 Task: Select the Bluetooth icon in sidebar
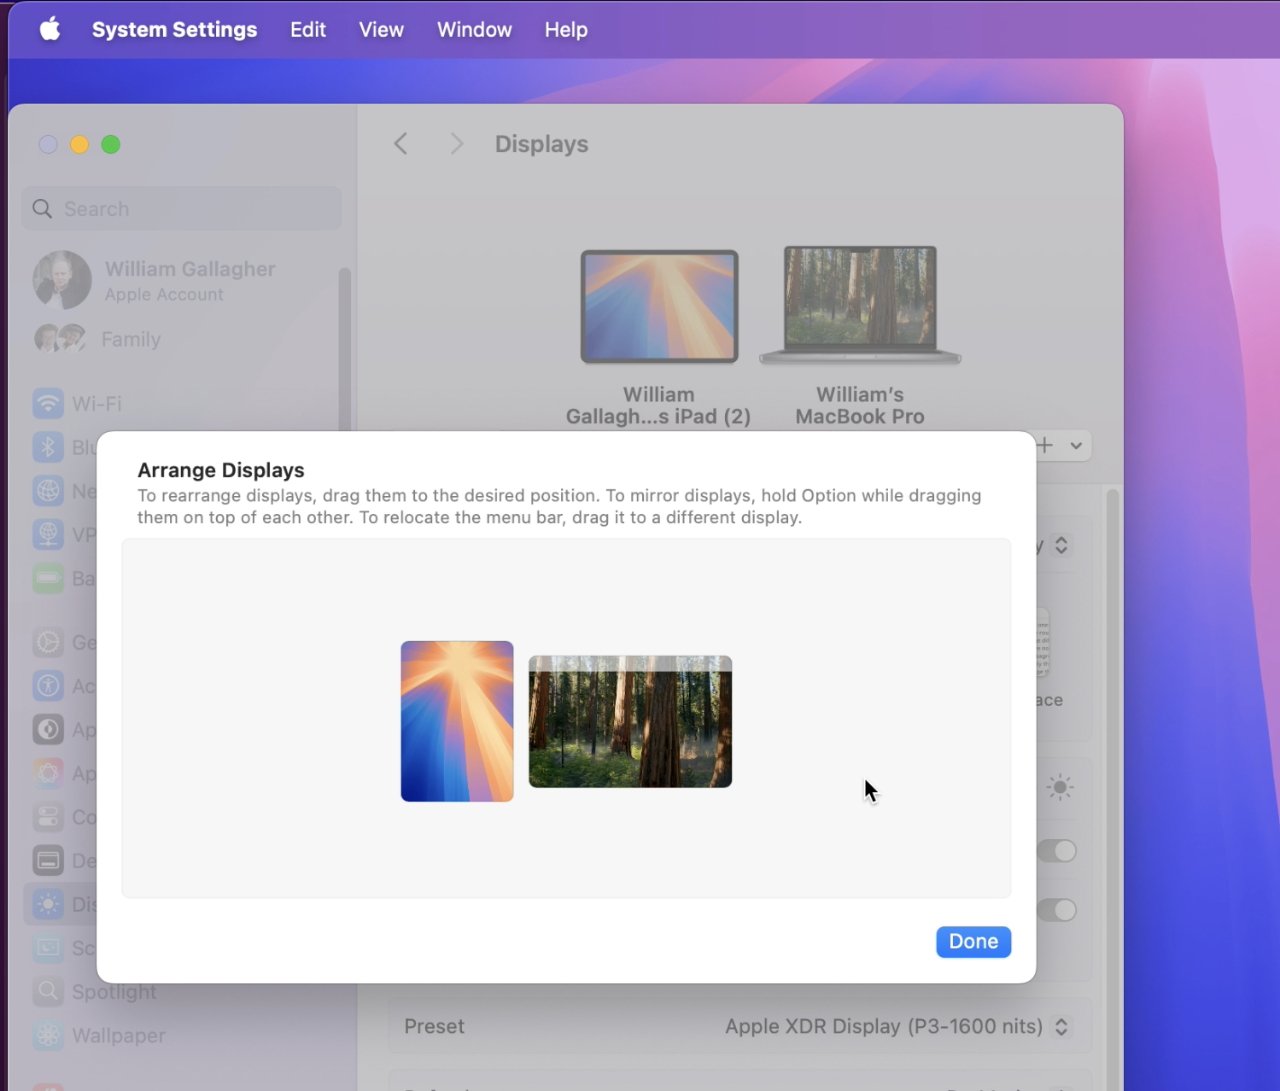(48, 447)
